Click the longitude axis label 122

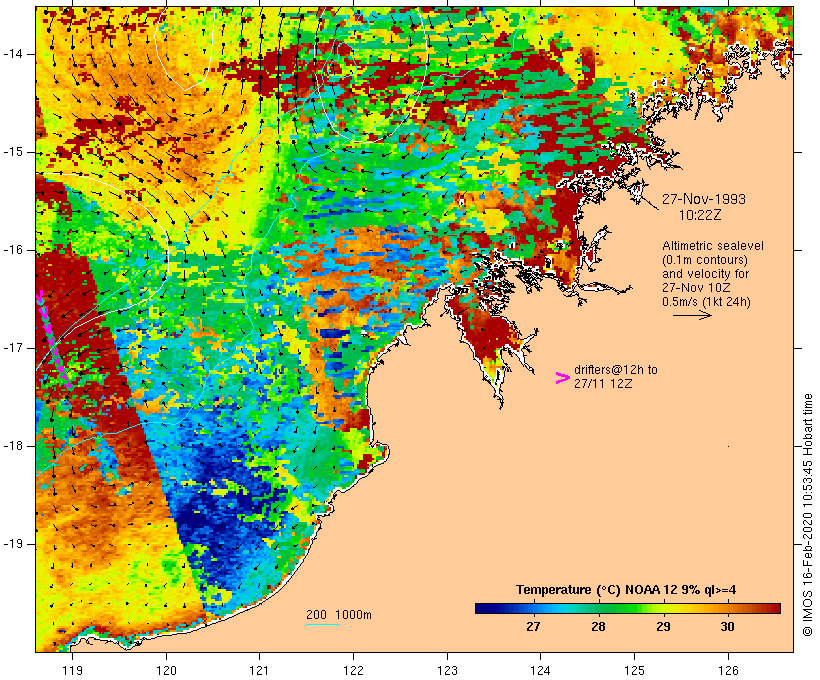pos(353,670)
